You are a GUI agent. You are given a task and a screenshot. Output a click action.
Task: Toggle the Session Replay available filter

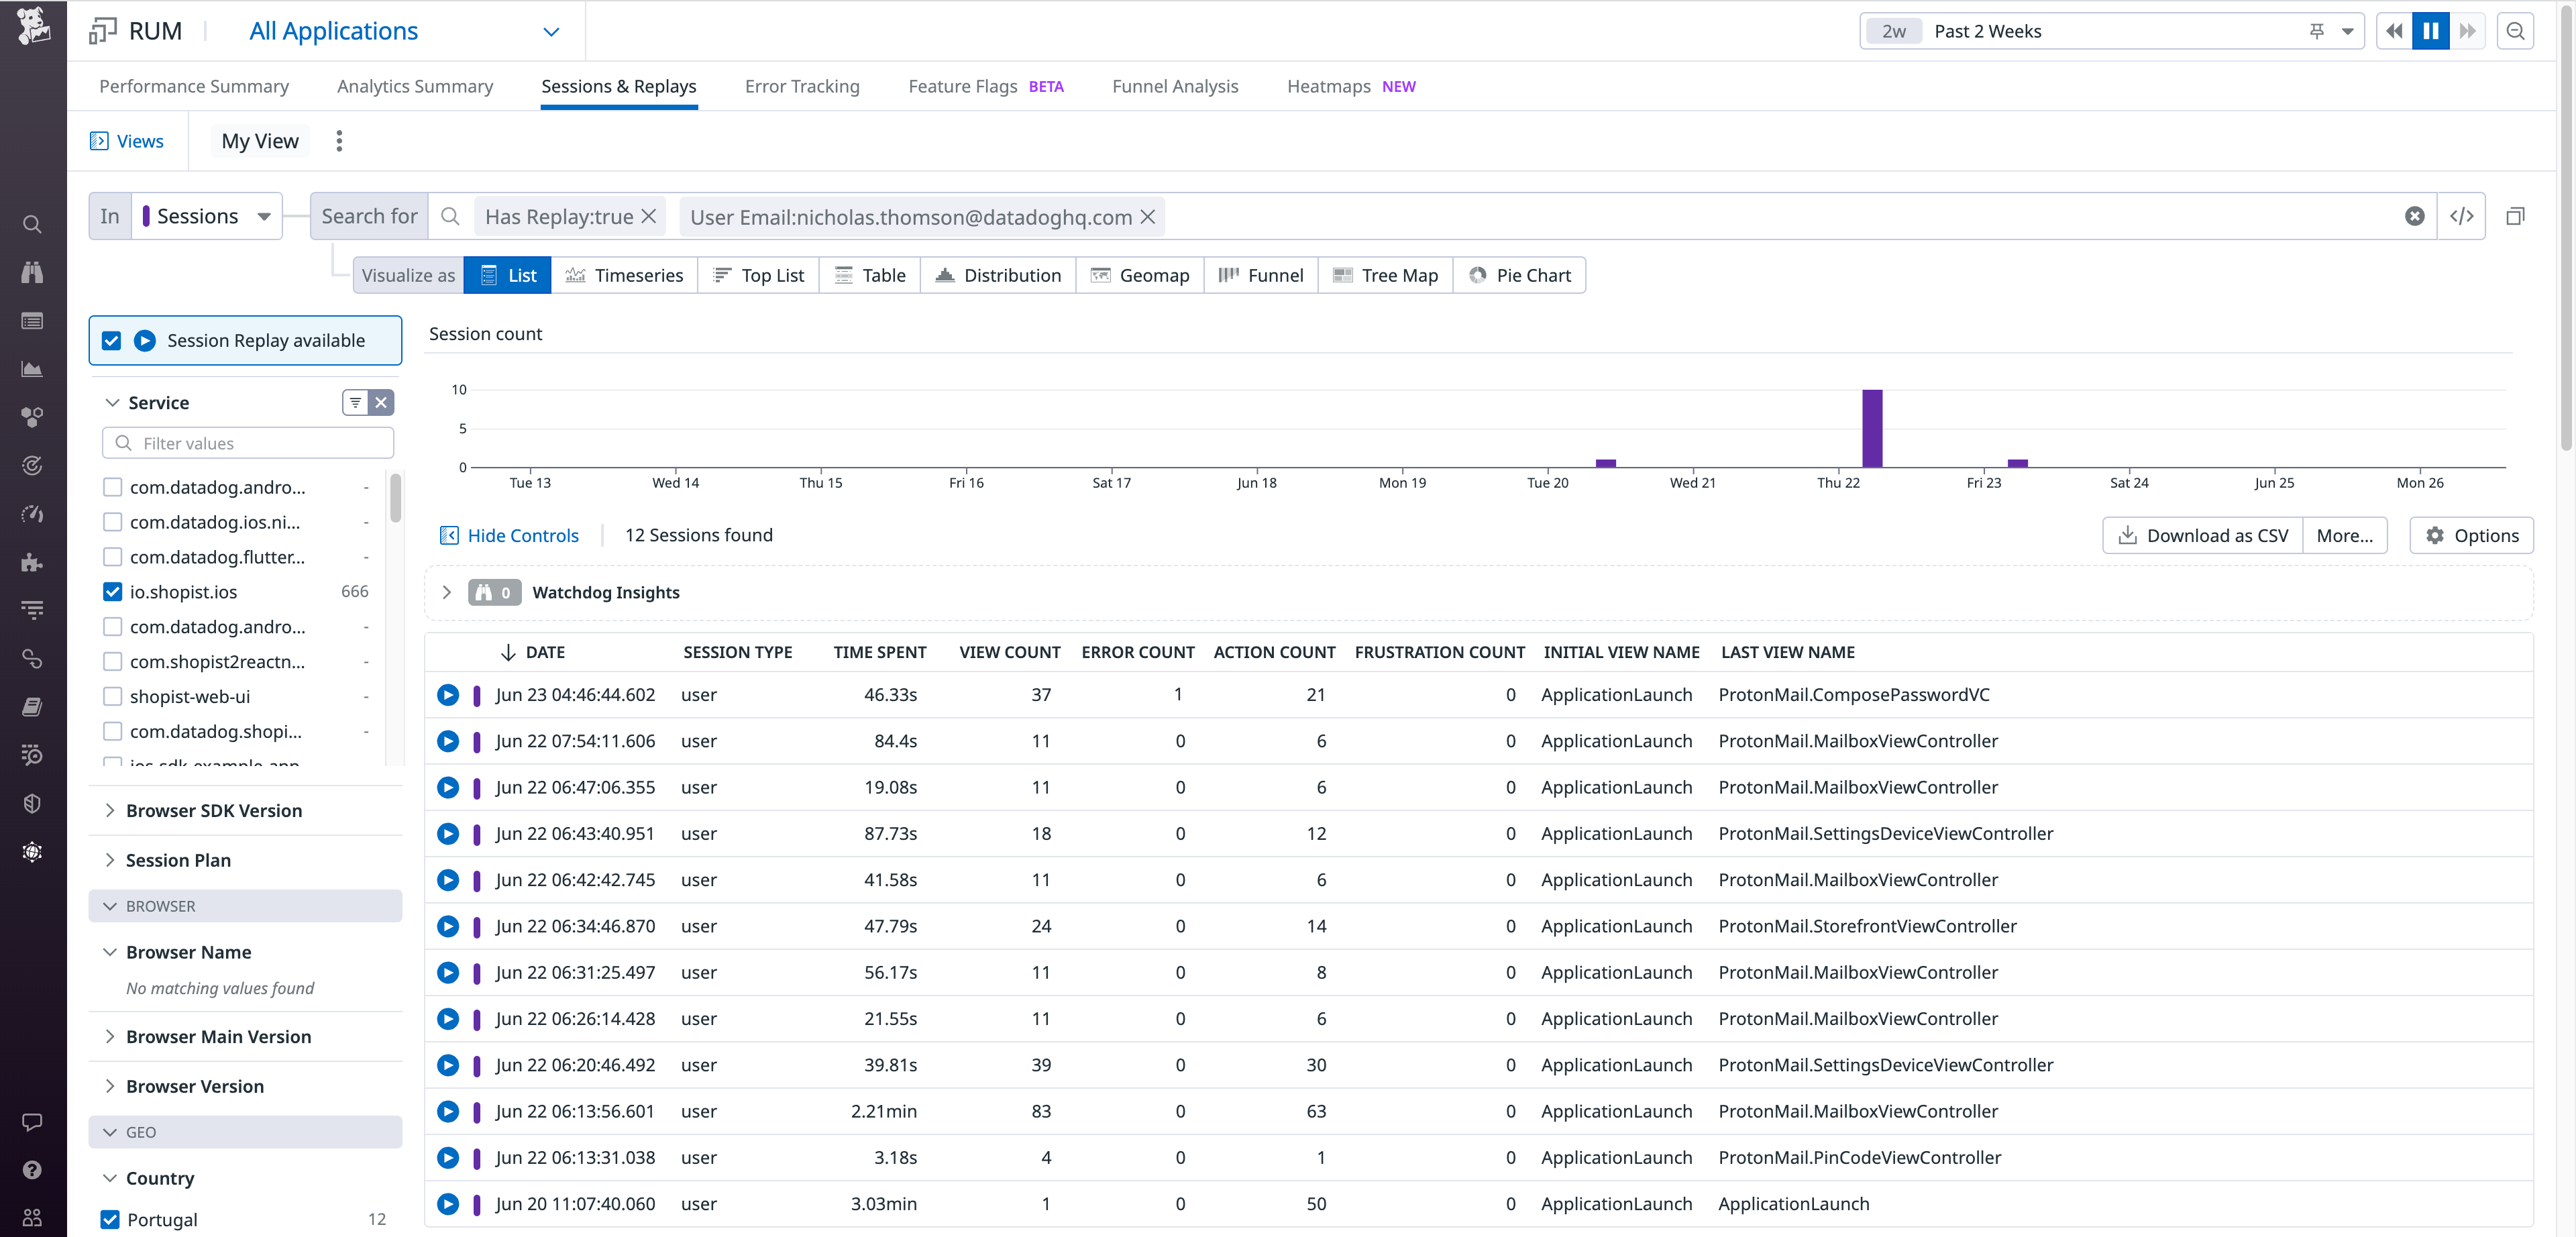111,340
